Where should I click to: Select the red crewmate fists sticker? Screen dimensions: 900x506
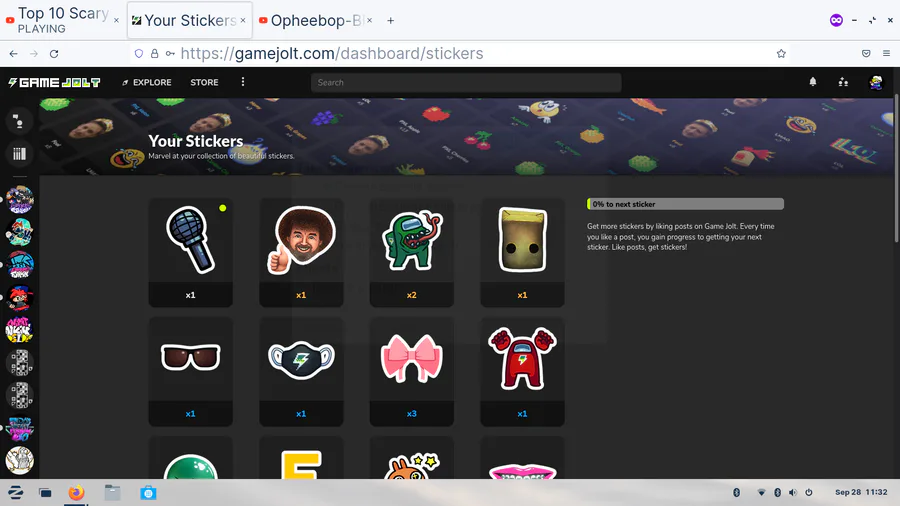(522, 371)
